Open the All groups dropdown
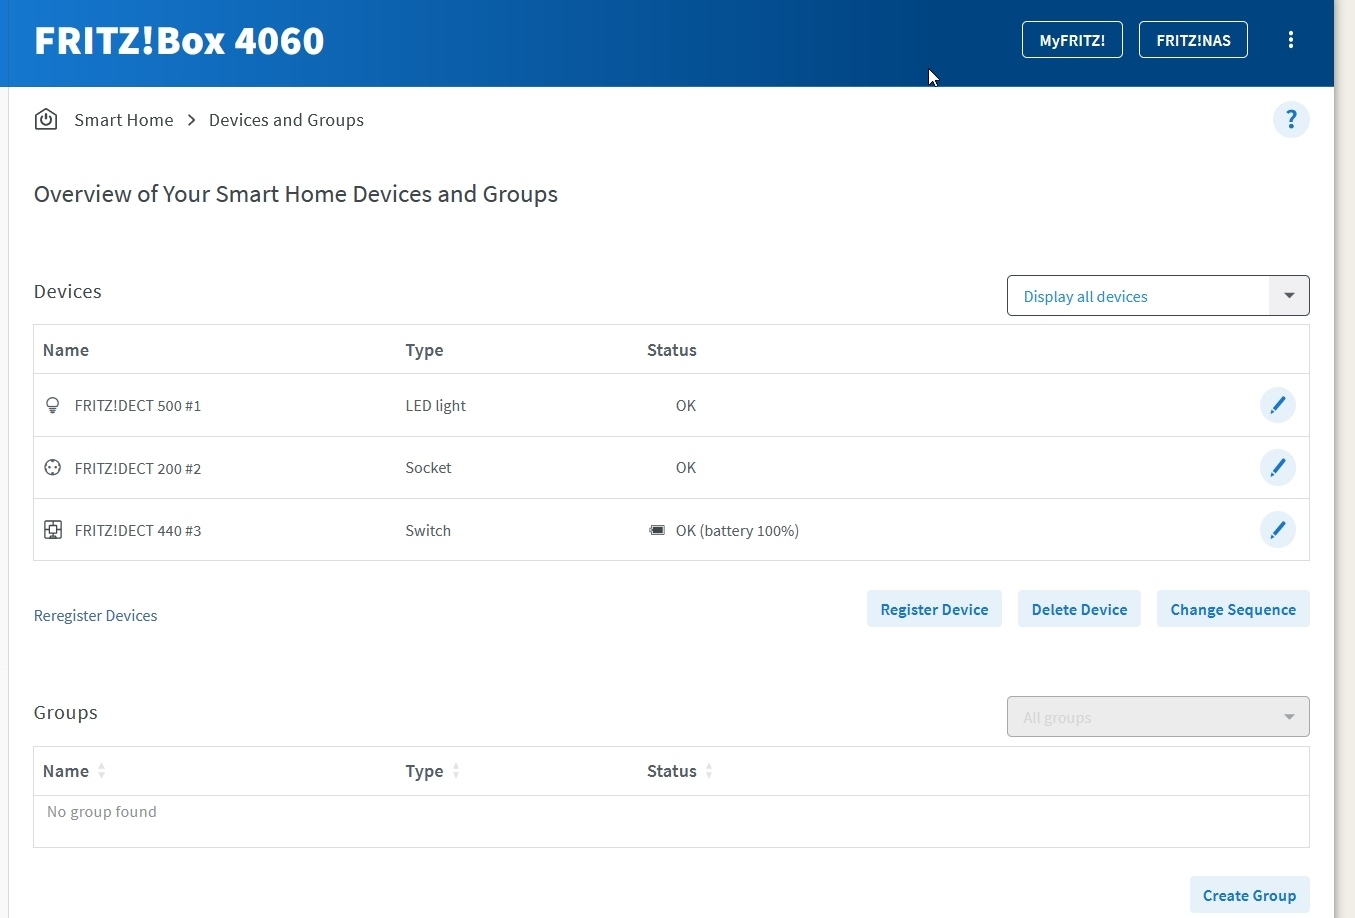Image resolution: width=1355 pixels, height=918 pixels. click(1158, 717)
